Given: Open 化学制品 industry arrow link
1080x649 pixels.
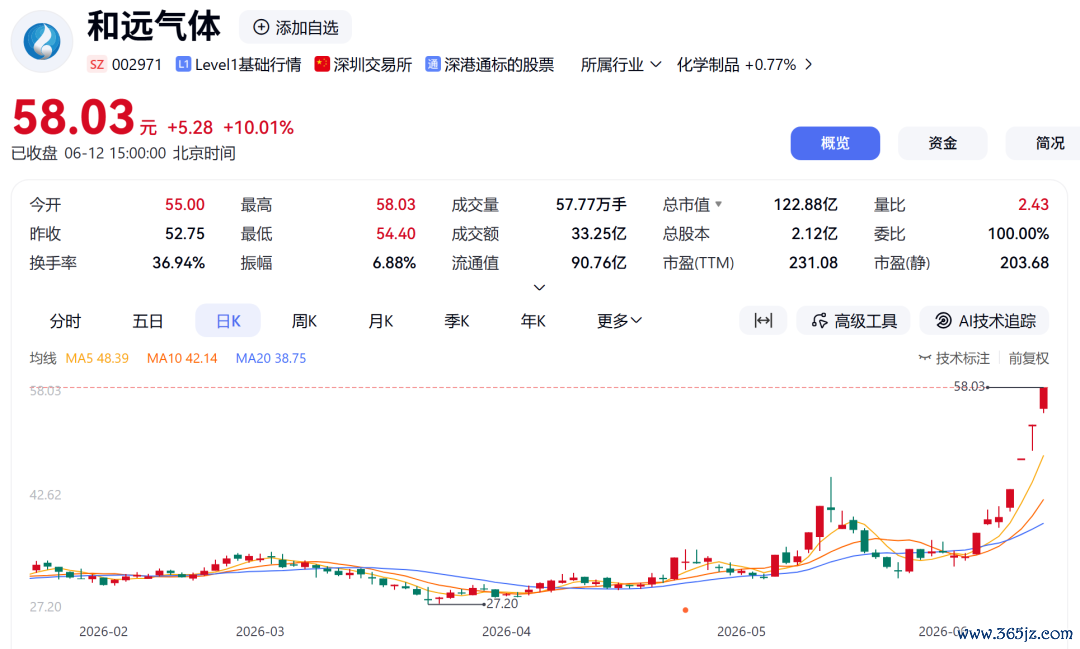Looking at the screenshot, I should 809,65.
